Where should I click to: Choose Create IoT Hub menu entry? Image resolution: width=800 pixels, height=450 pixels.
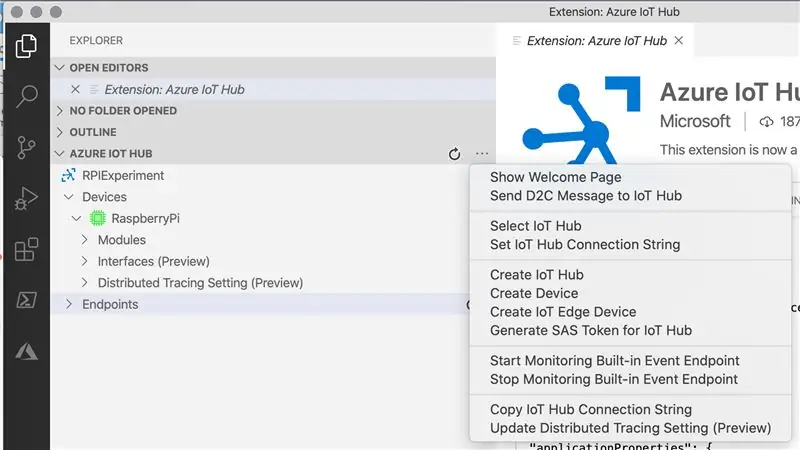pyautogui.click(x=537, y=274)
